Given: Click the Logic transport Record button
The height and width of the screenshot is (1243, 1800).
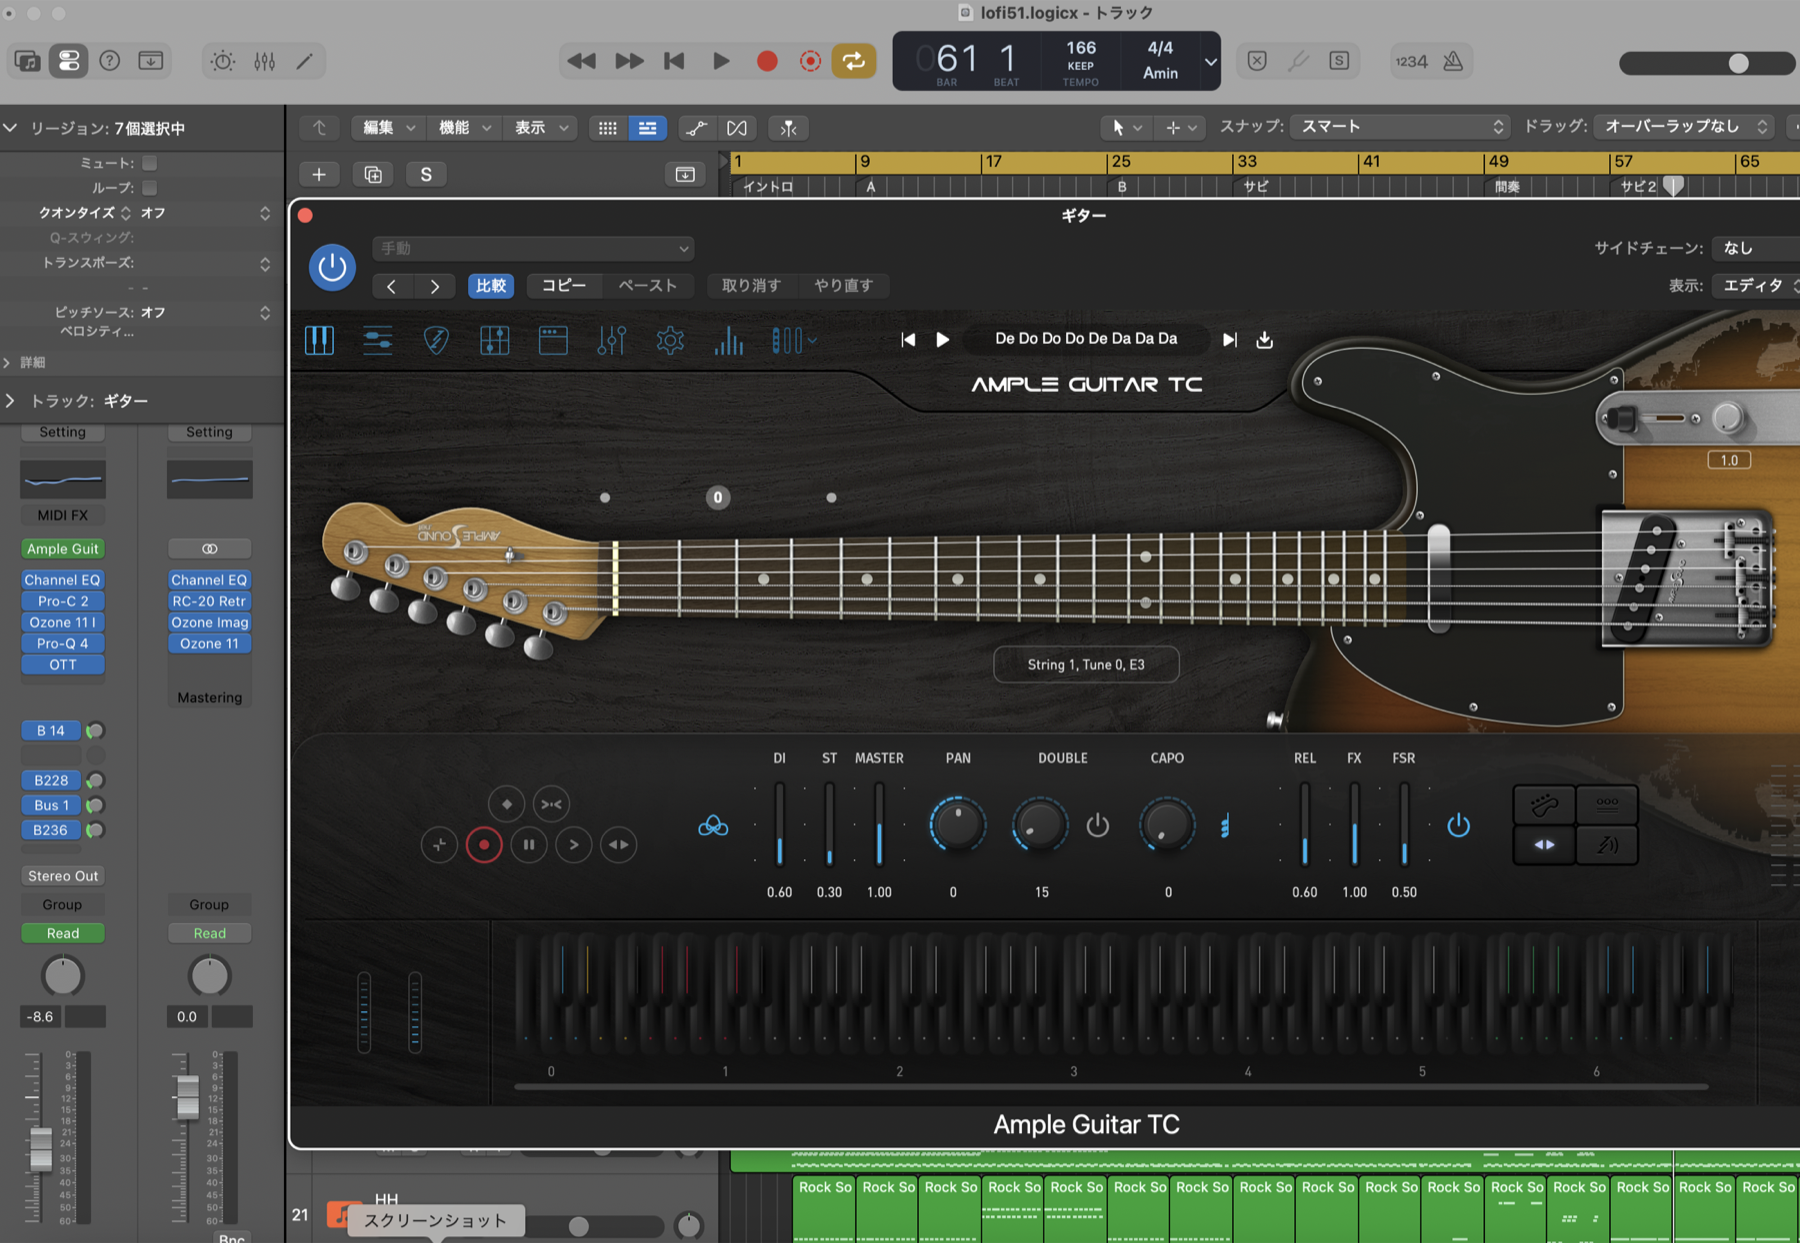Looking at the screenshot, I should (x=767, y=61).
